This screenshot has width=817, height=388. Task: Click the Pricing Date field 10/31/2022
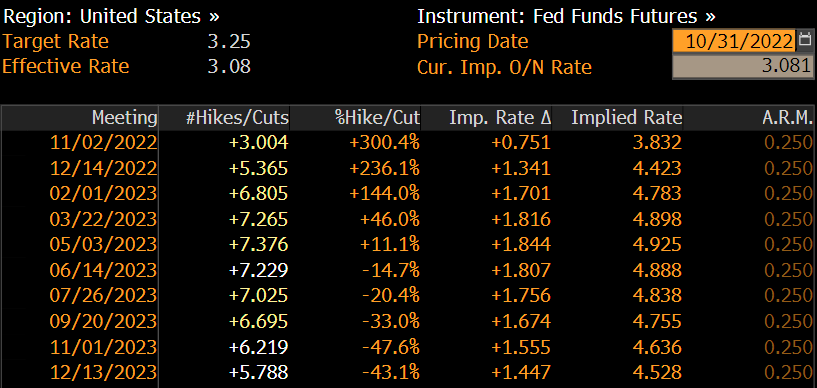coord(734,41)
